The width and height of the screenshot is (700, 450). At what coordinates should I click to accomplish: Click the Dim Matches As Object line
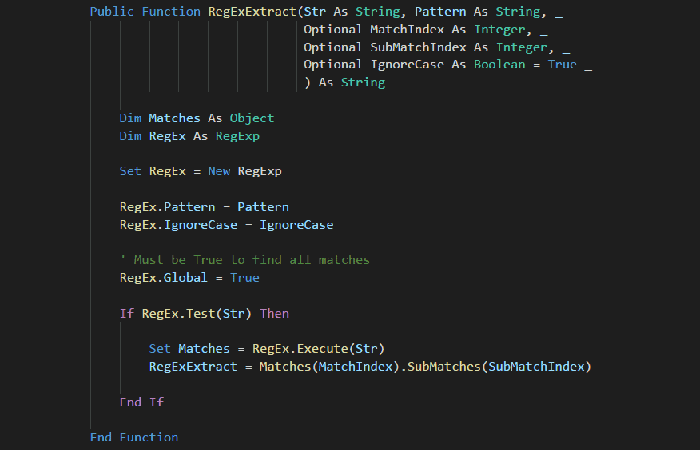click(x=196, y=118)
